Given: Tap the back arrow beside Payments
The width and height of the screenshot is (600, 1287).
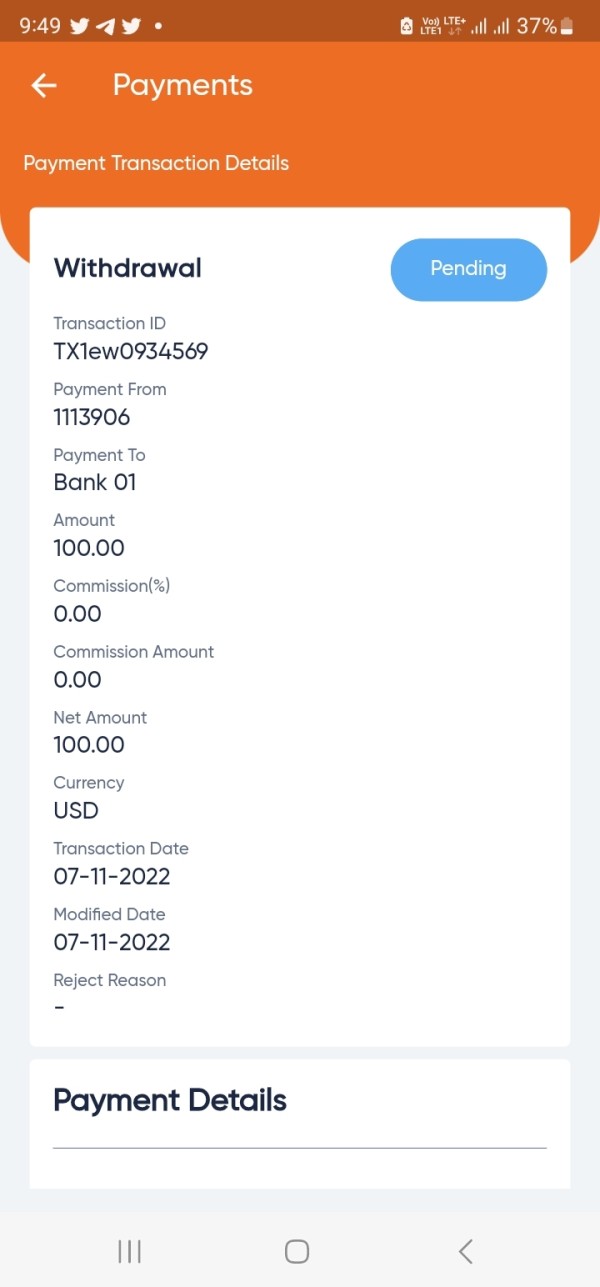Looking at the screenshot, I should 44,86.
